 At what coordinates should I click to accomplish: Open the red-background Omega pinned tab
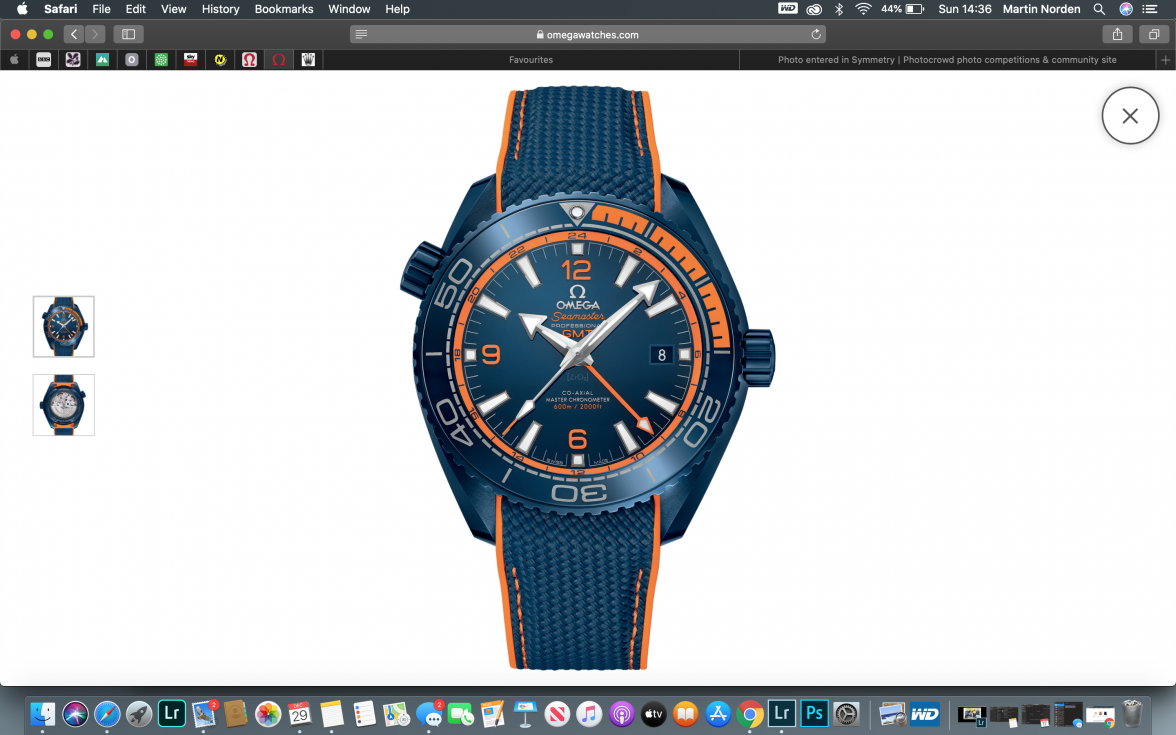249,60
